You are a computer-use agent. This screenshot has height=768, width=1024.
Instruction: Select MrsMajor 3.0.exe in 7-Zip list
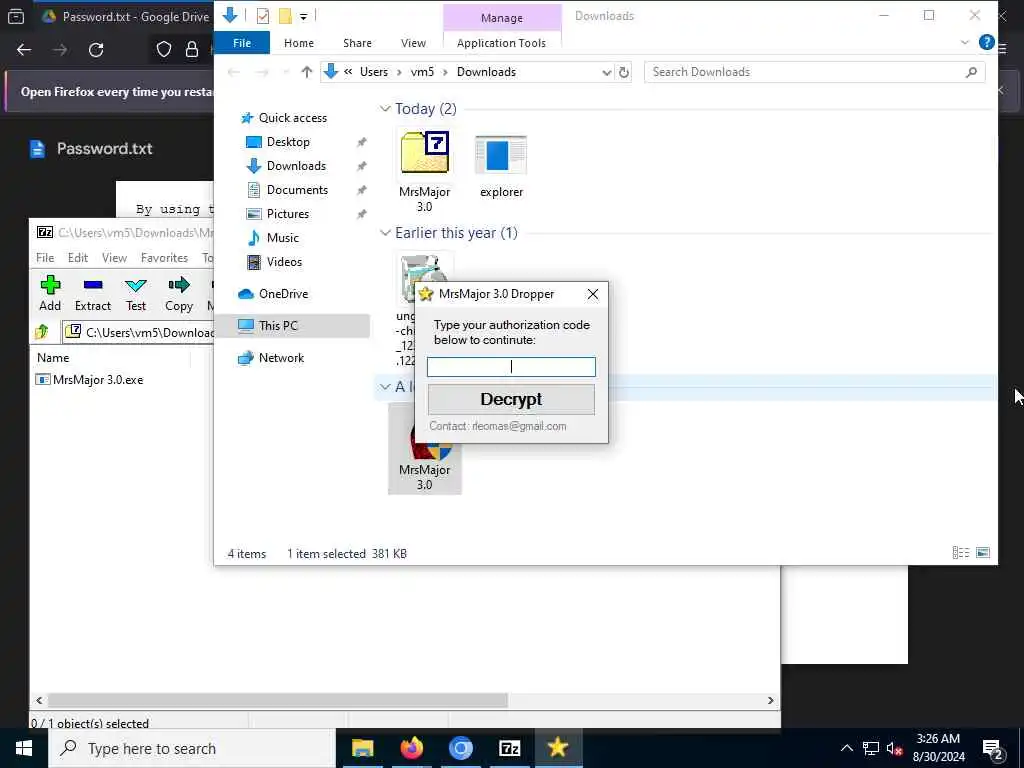(x=89, y=379)
